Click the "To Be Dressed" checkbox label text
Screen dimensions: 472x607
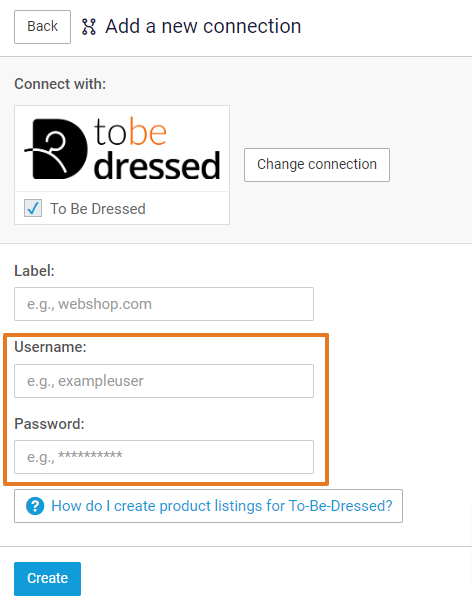(x=98, y=209)
